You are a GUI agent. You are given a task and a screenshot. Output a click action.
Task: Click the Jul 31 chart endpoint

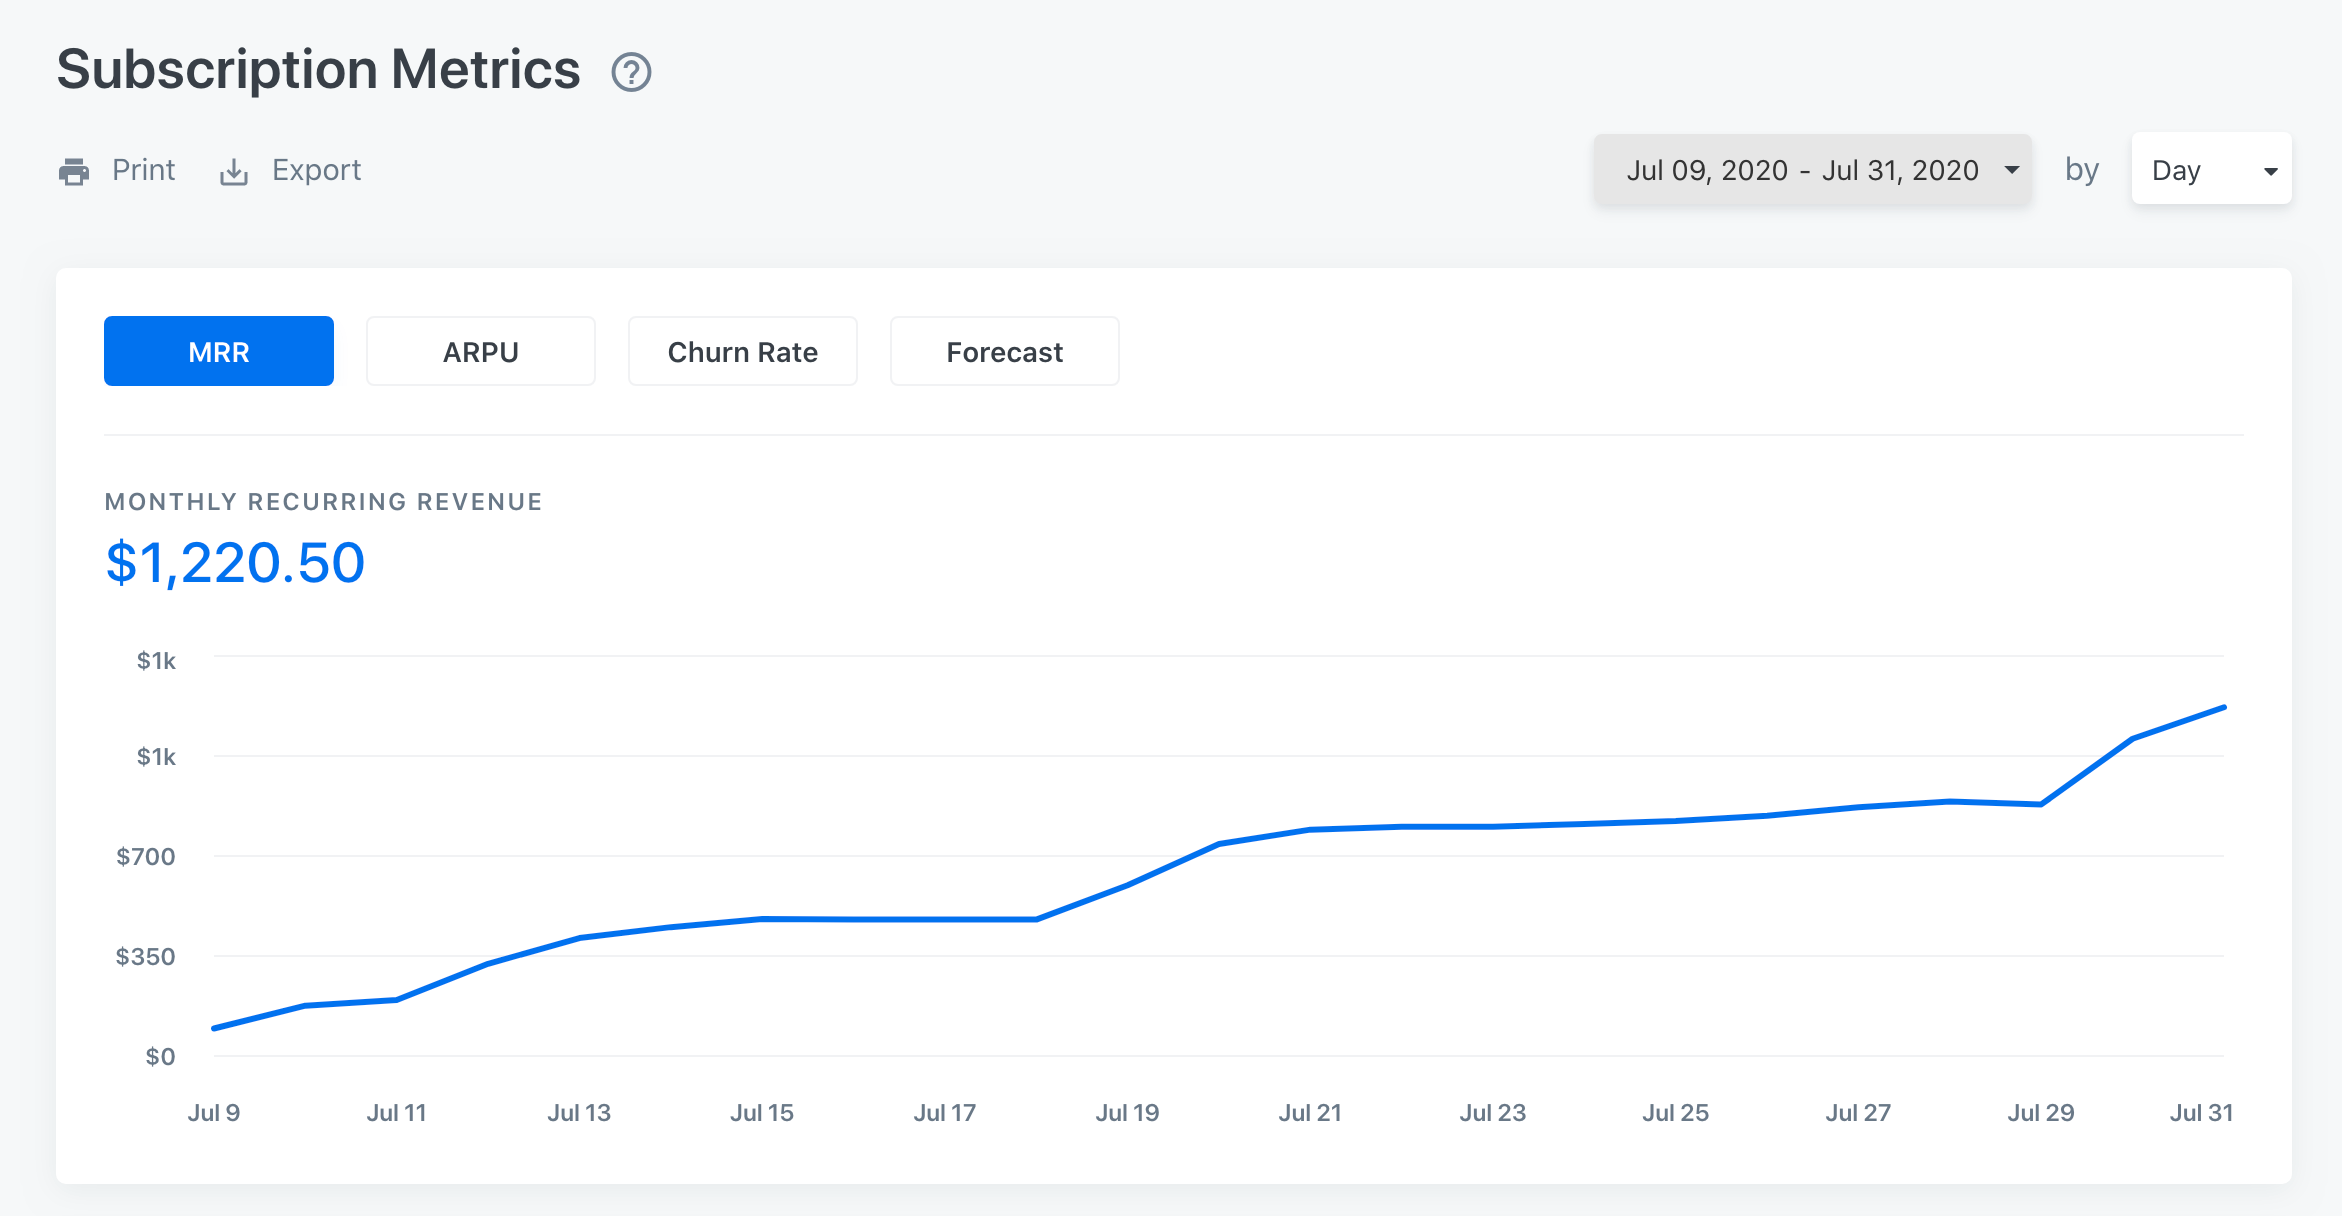pyautogui.click(x=2224, y=707)
